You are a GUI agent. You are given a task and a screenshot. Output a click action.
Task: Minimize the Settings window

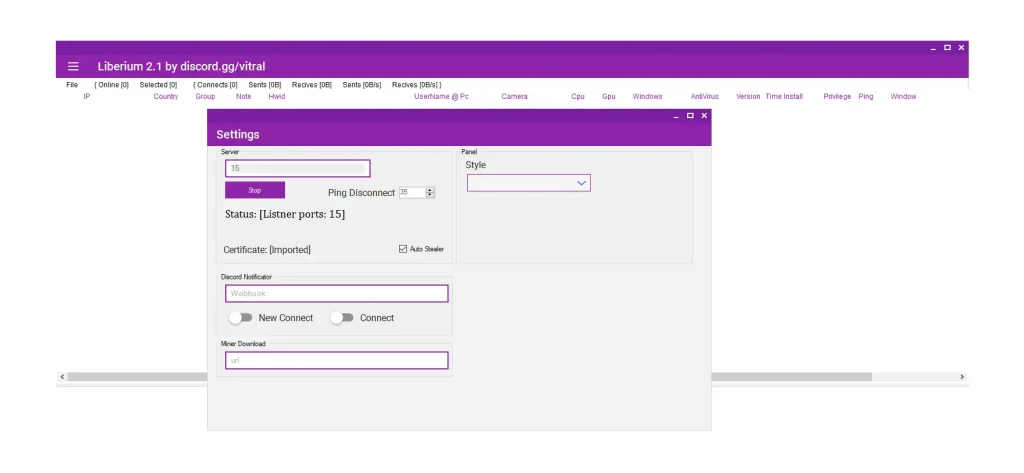pyautogui.click(x=676, y=116)
